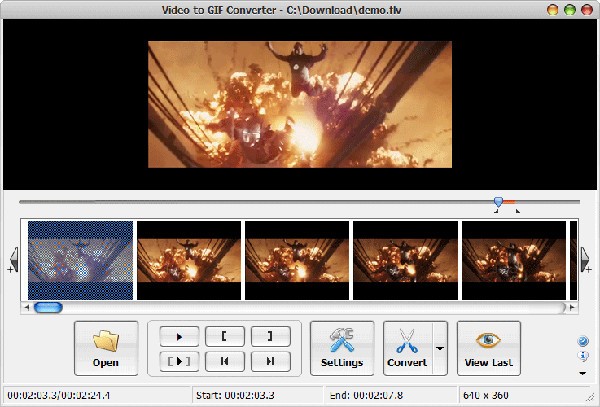Click the blue info icon at right

[x=583, y=357]
